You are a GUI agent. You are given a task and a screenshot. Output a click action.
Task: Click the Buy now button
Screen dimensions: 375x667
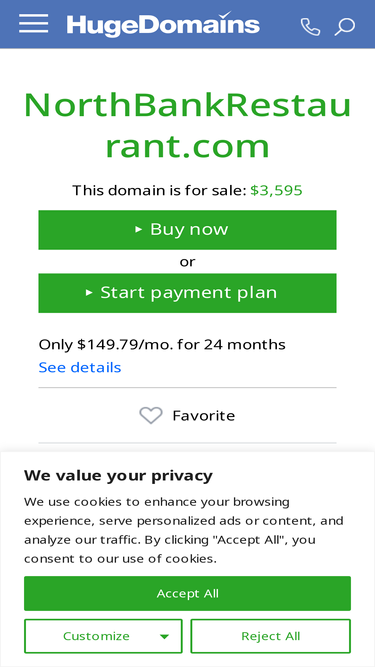(188, 230)
